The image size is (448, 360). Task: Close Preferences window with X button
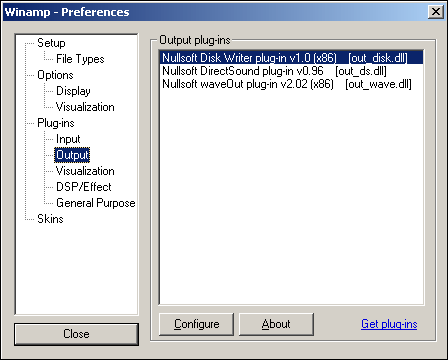(436, 12)
